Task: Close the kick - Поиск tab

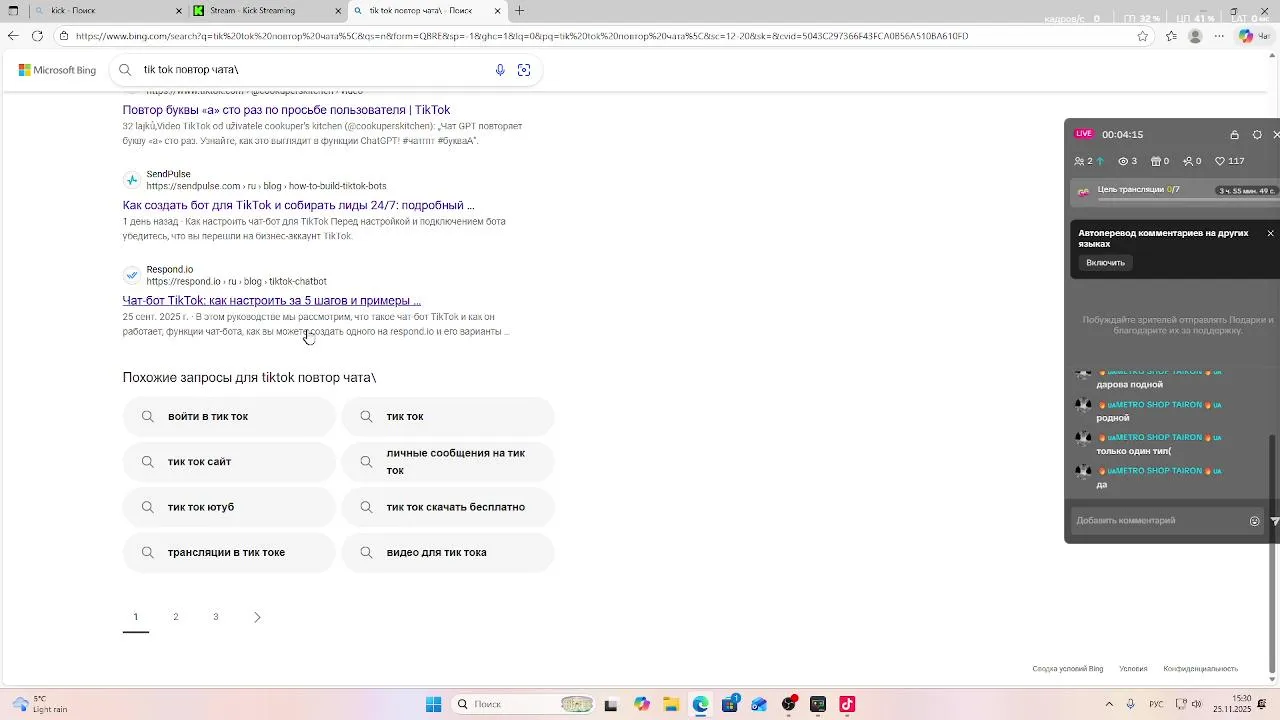Action: (x=180, y=11)
